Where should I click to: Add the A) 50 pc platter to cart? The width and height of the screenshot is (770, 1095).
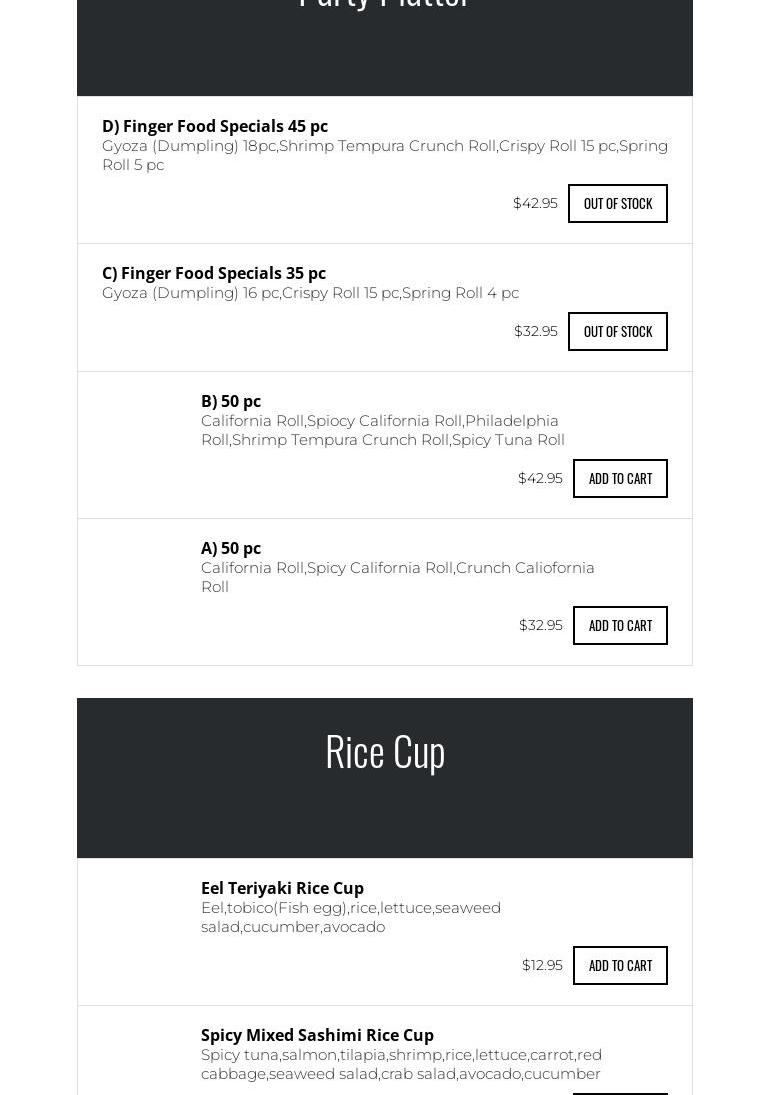[x=620, y=625]
